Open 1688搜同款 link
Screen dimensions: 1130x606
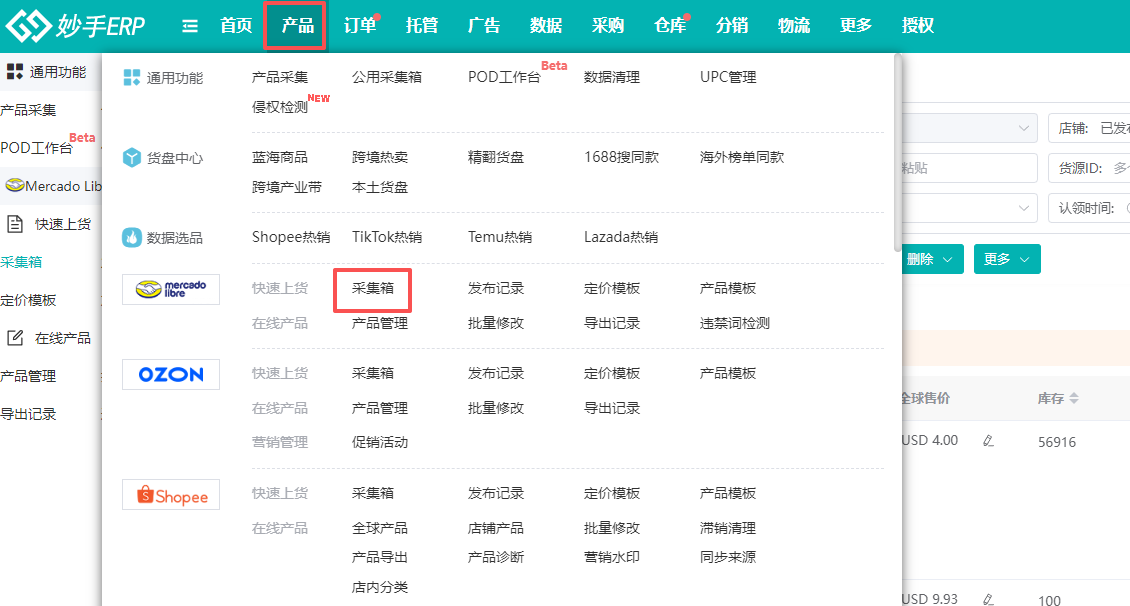tap(621, 157)
